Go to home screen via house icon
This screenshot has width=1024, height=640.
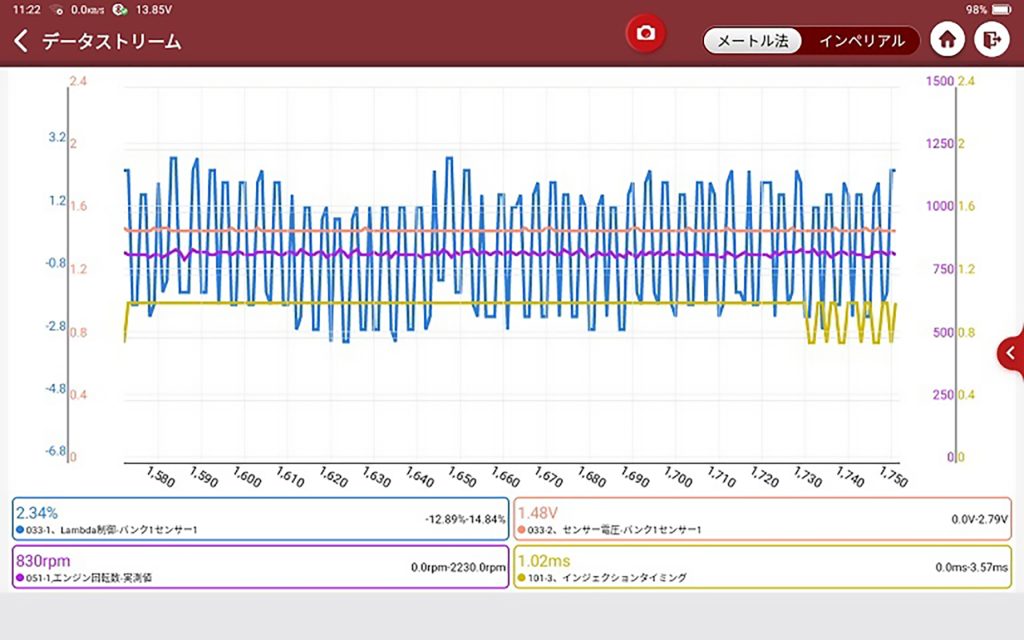pyautogui.click(x=947, y=40)
